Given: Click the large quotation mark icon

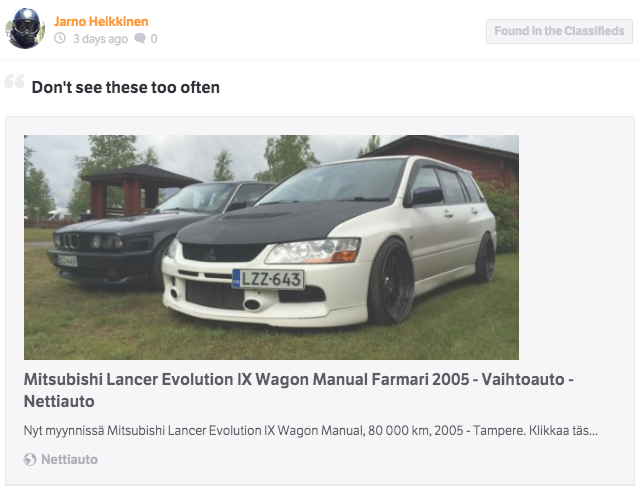Looking at the screenshot, I should [x=15, y=81].
